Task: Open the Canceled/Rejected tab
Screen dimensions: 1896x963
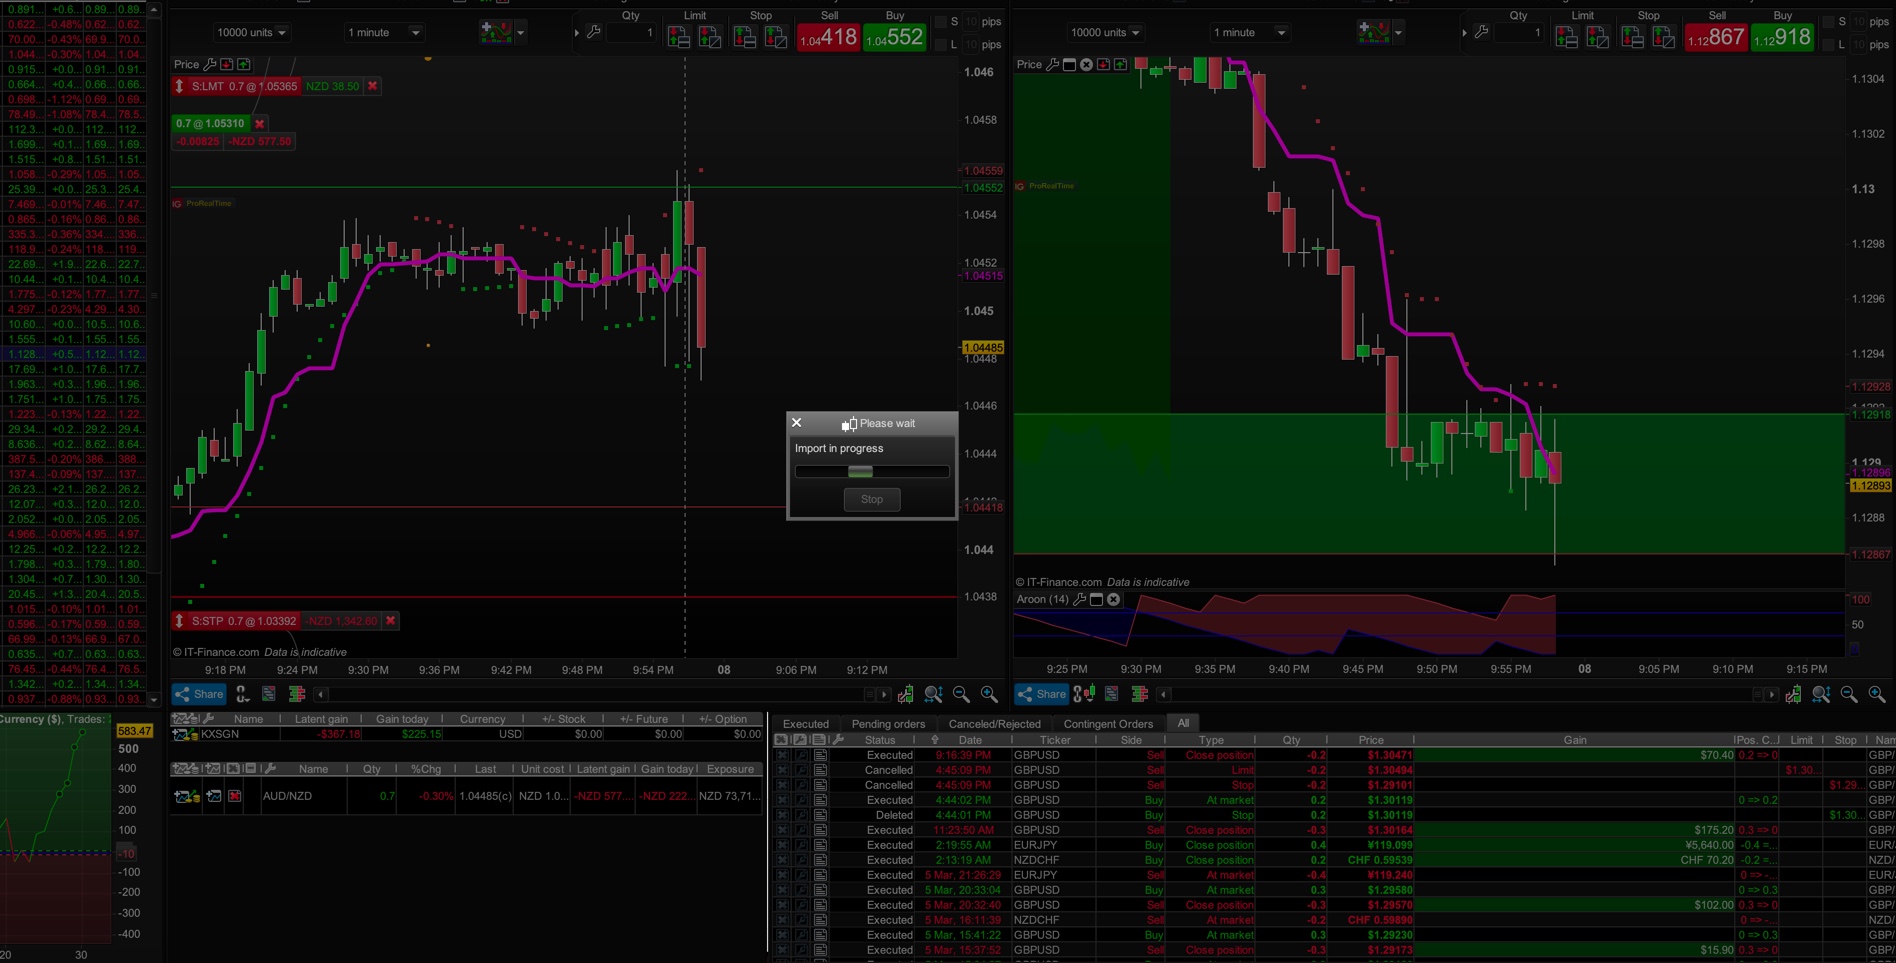Action: pyautogui.click(x=994, y=724)
